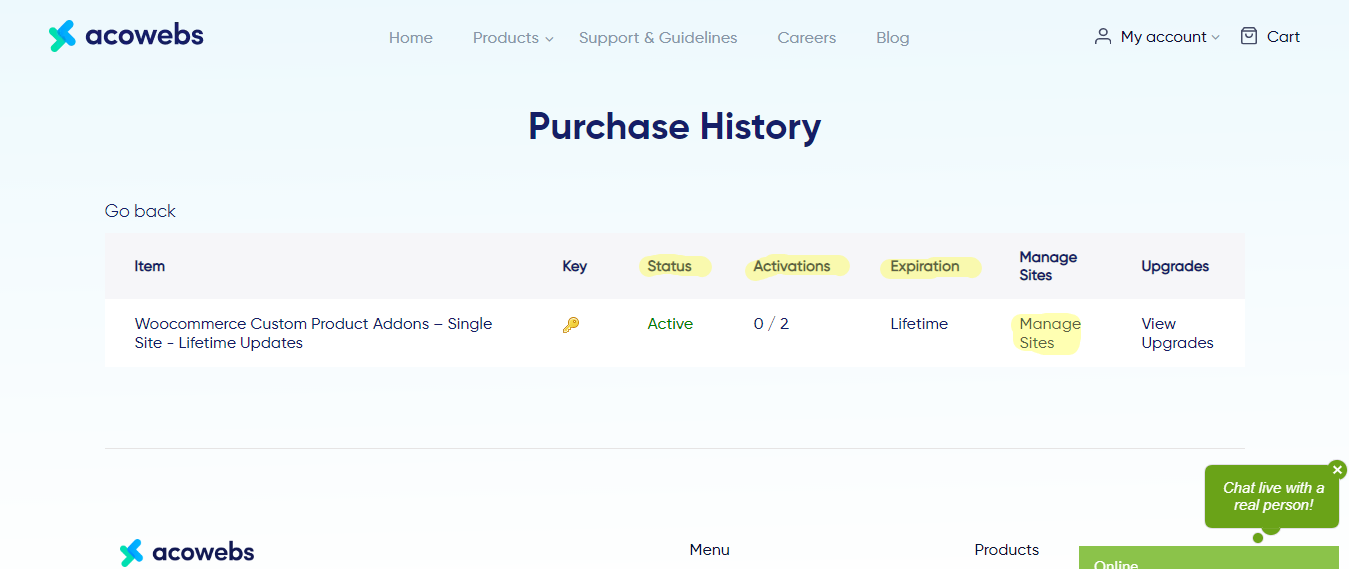Open the Manage Sites link in the row
1349x569 pixels.
[1050, 333]
